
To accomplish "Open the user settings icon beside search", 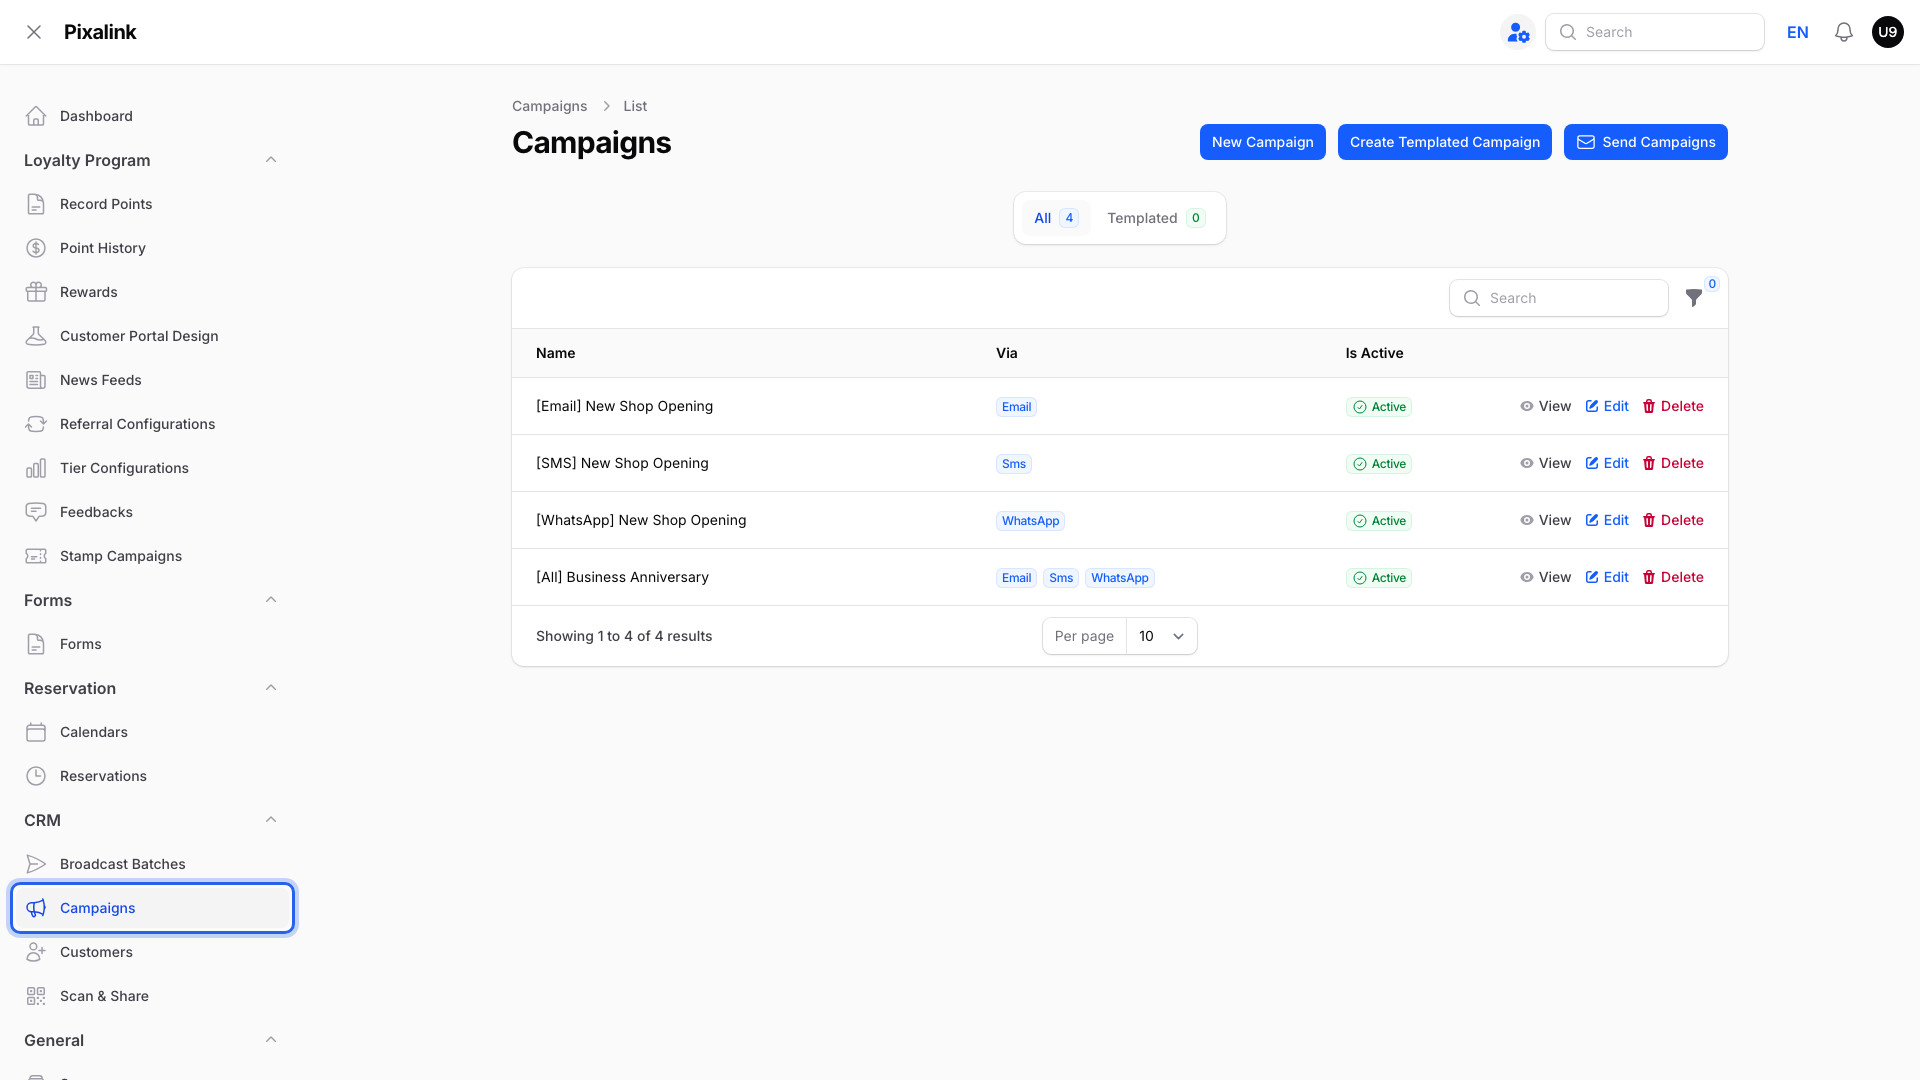I will tap(1518, 32).
